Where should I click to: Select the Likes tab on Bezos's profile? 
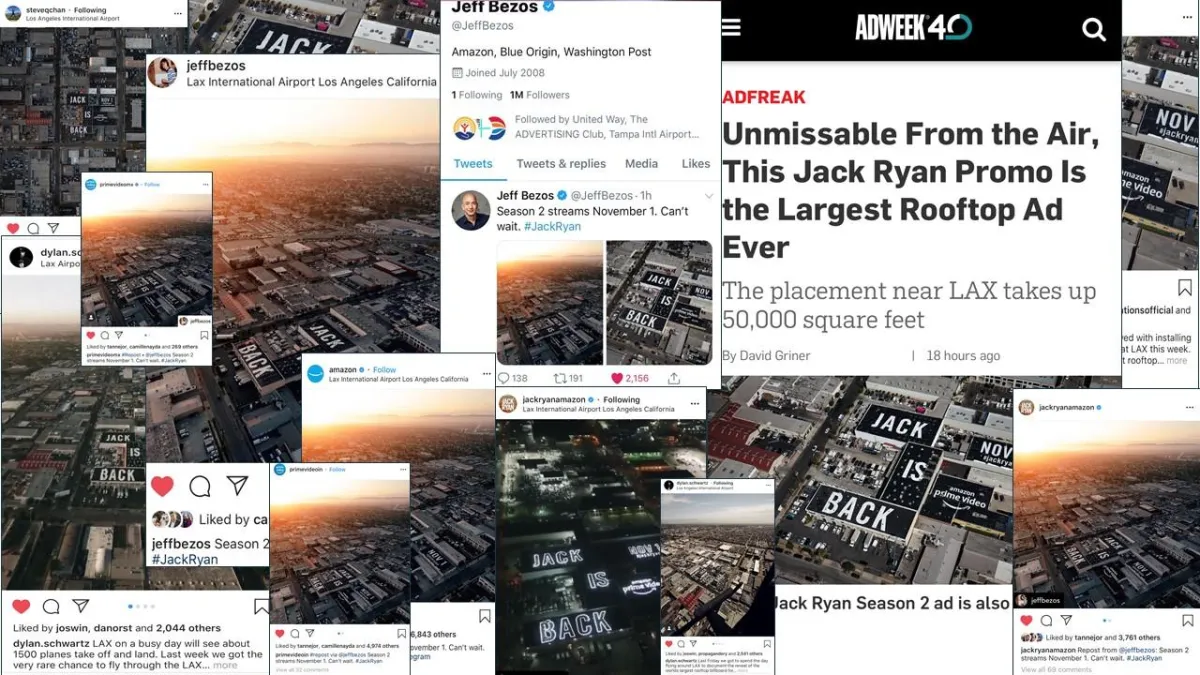(696, 164)
